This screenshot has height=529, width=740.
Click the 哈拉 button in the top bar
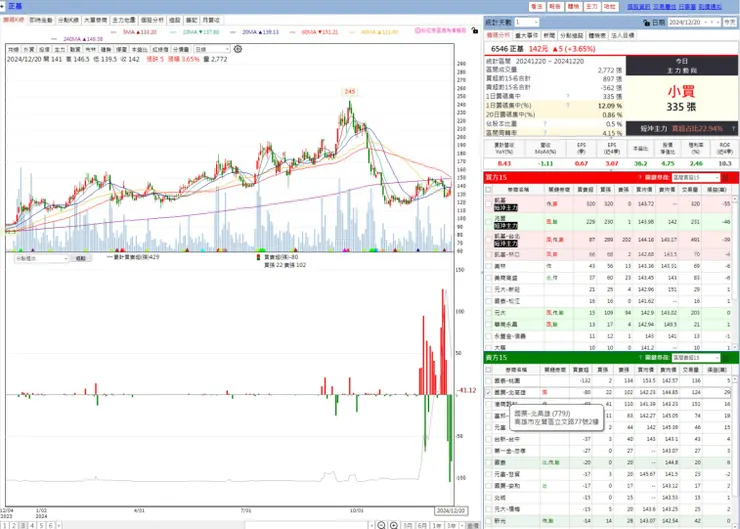(x=610, y=7)
